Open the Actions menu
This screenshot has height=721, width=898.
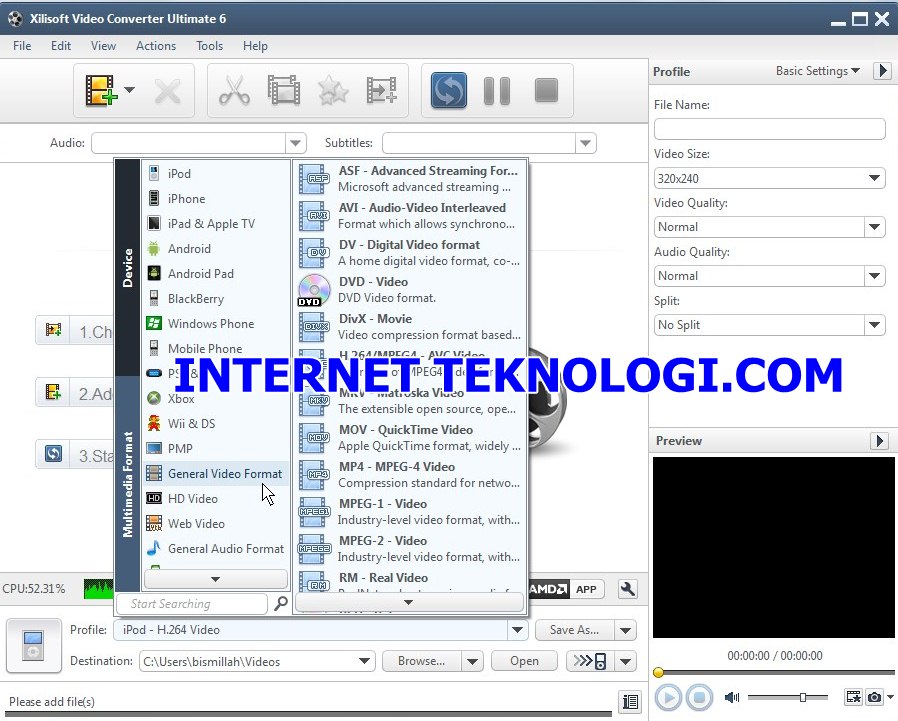tap(156, 46)
